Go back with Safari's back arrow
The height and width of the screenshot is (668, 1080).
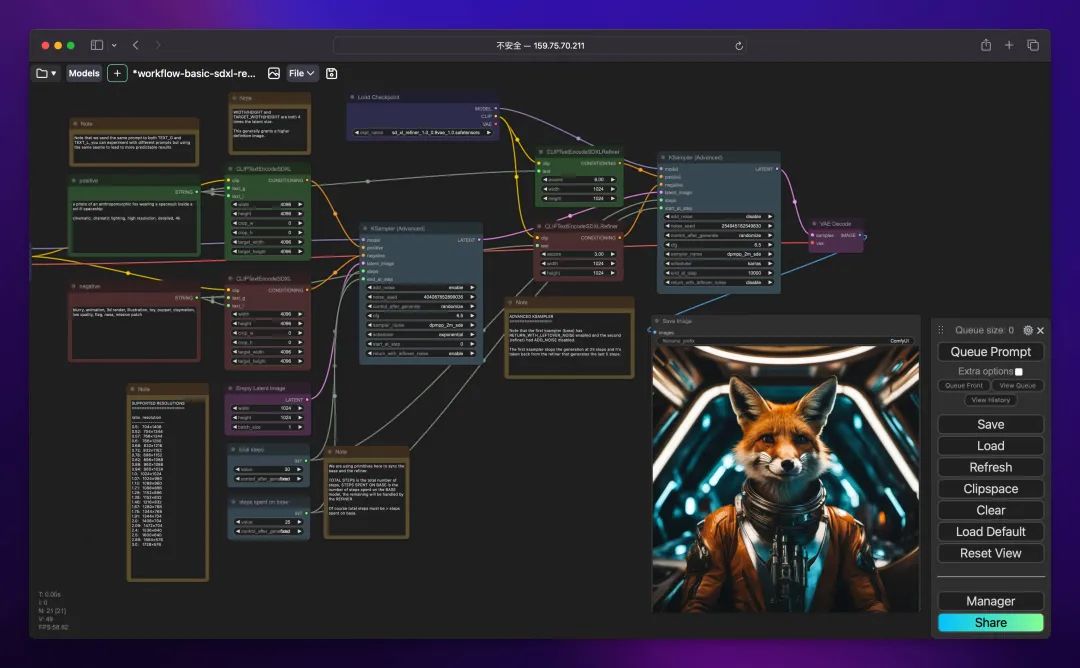pos(136,45)
